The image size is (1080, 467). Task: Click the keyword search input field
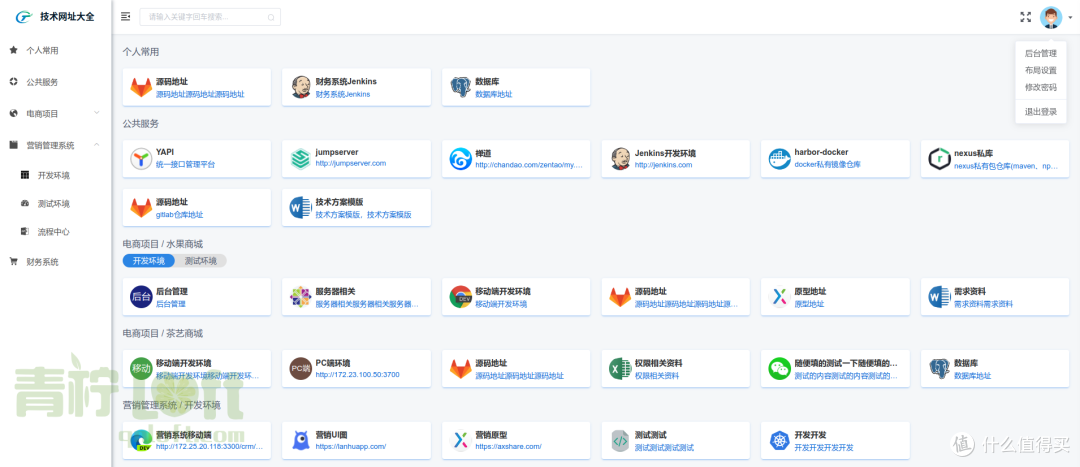tap(210, 17)
